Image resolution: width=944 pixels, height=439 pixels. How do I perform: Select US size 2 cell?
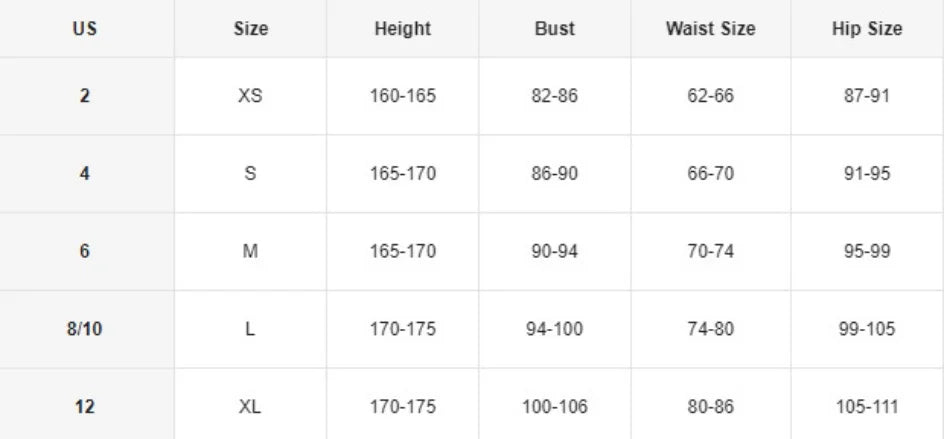(85, 96)
